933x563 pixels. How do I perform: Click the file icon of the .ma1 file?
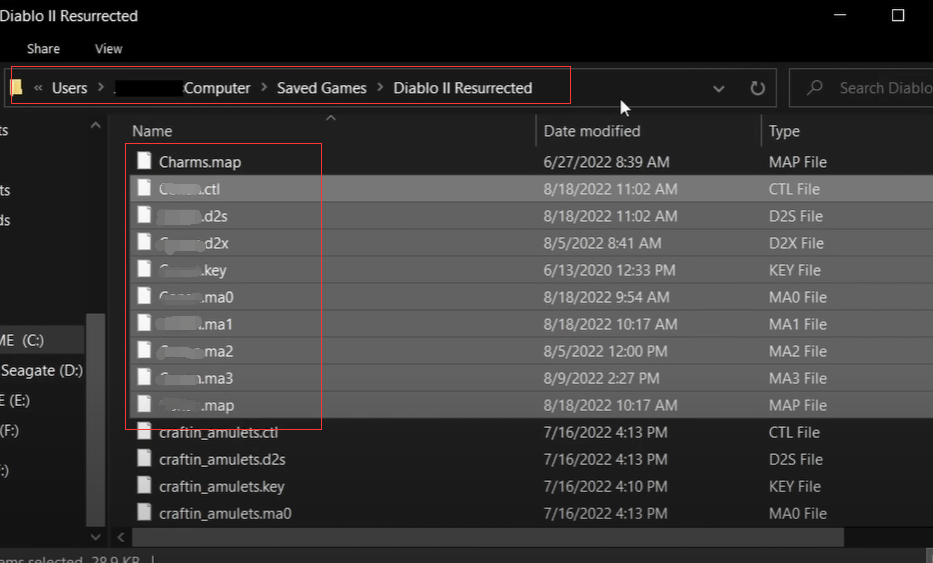pos(144,324)
